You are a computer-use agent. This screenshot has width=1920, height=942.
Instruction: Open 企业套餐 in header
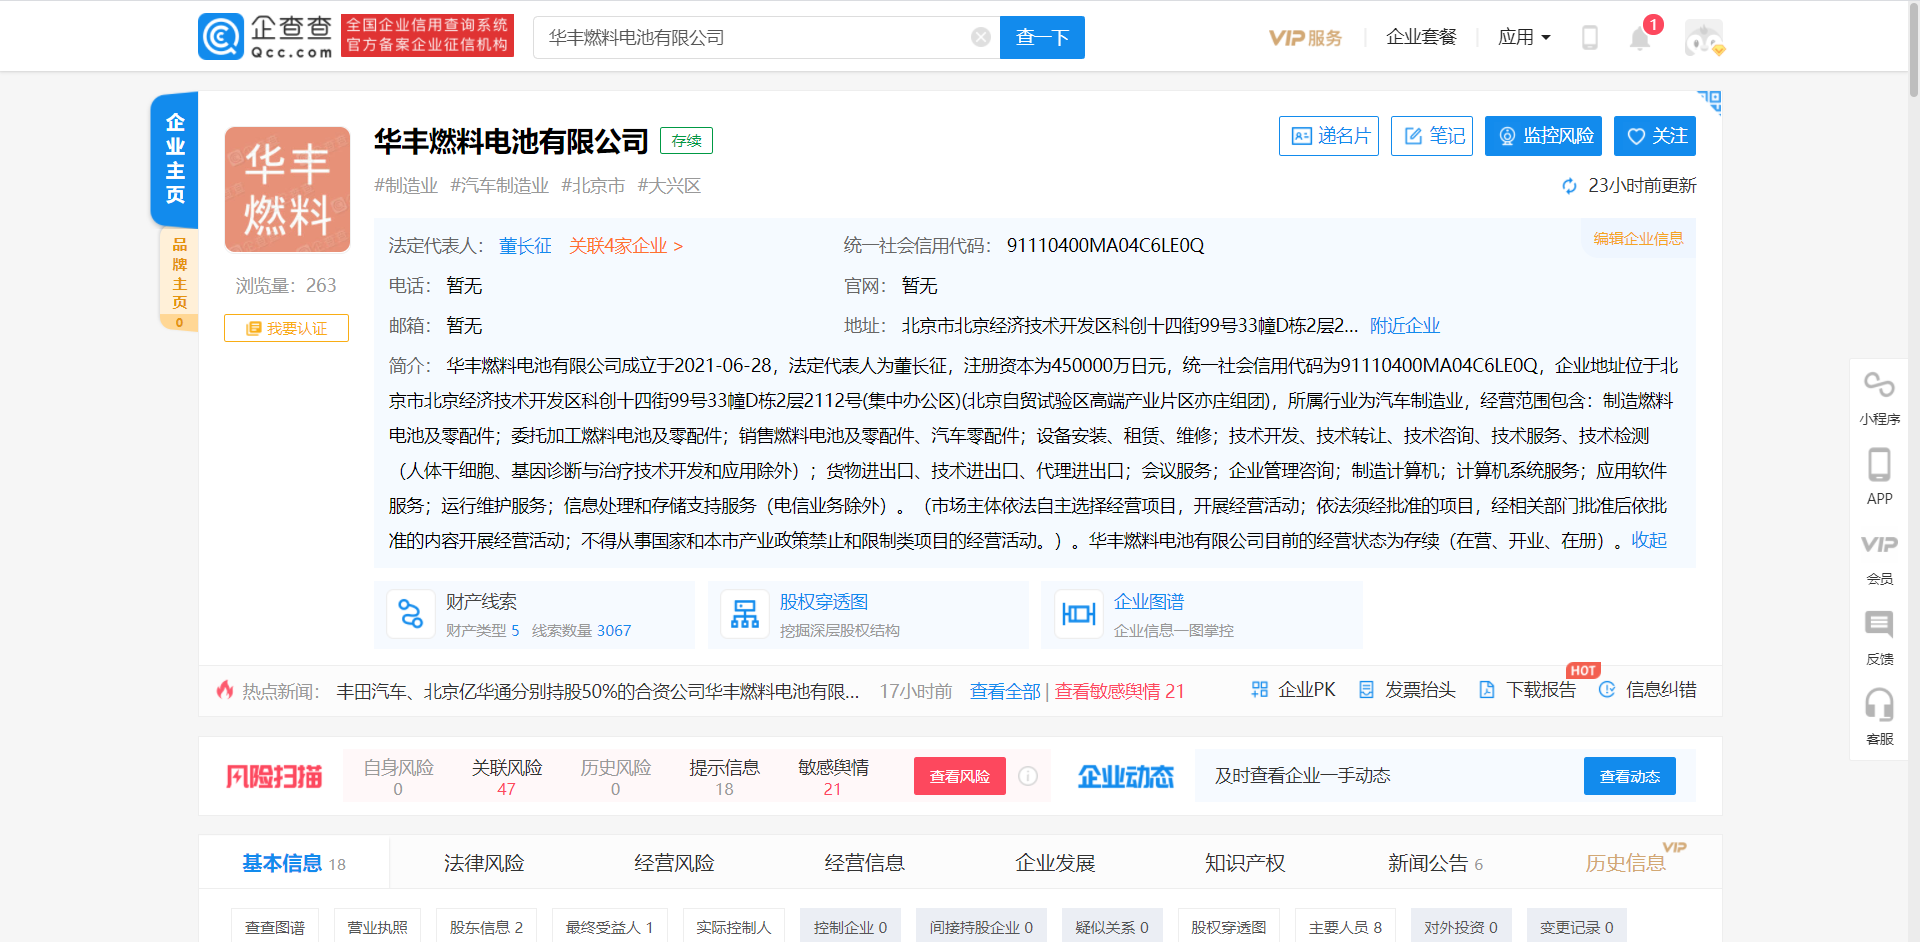pyautogui.click(x=1421, y=38)
